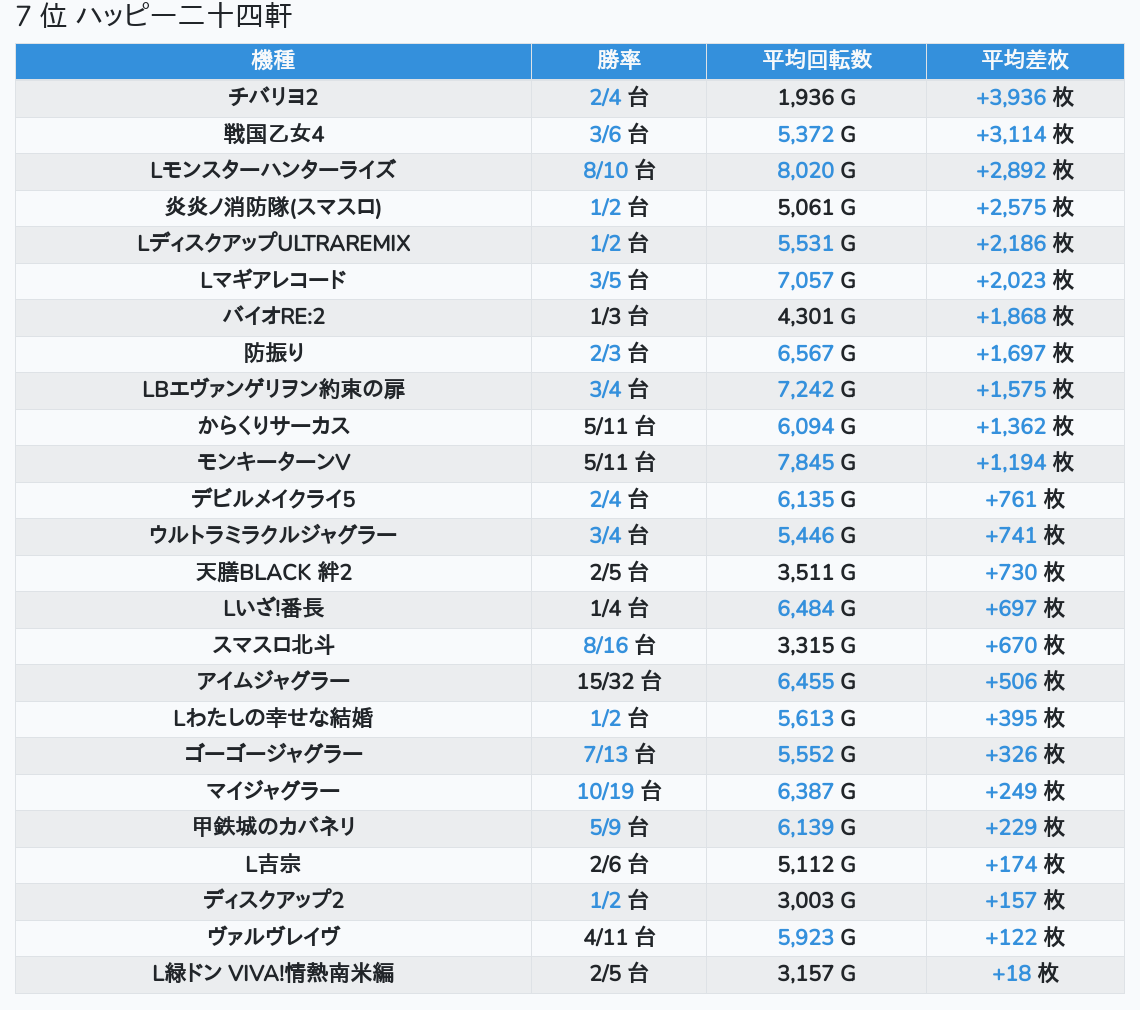This screenshot has width=1140, height=1010.
Task: Click the +506 枚 difference value
Action: 1025,682
